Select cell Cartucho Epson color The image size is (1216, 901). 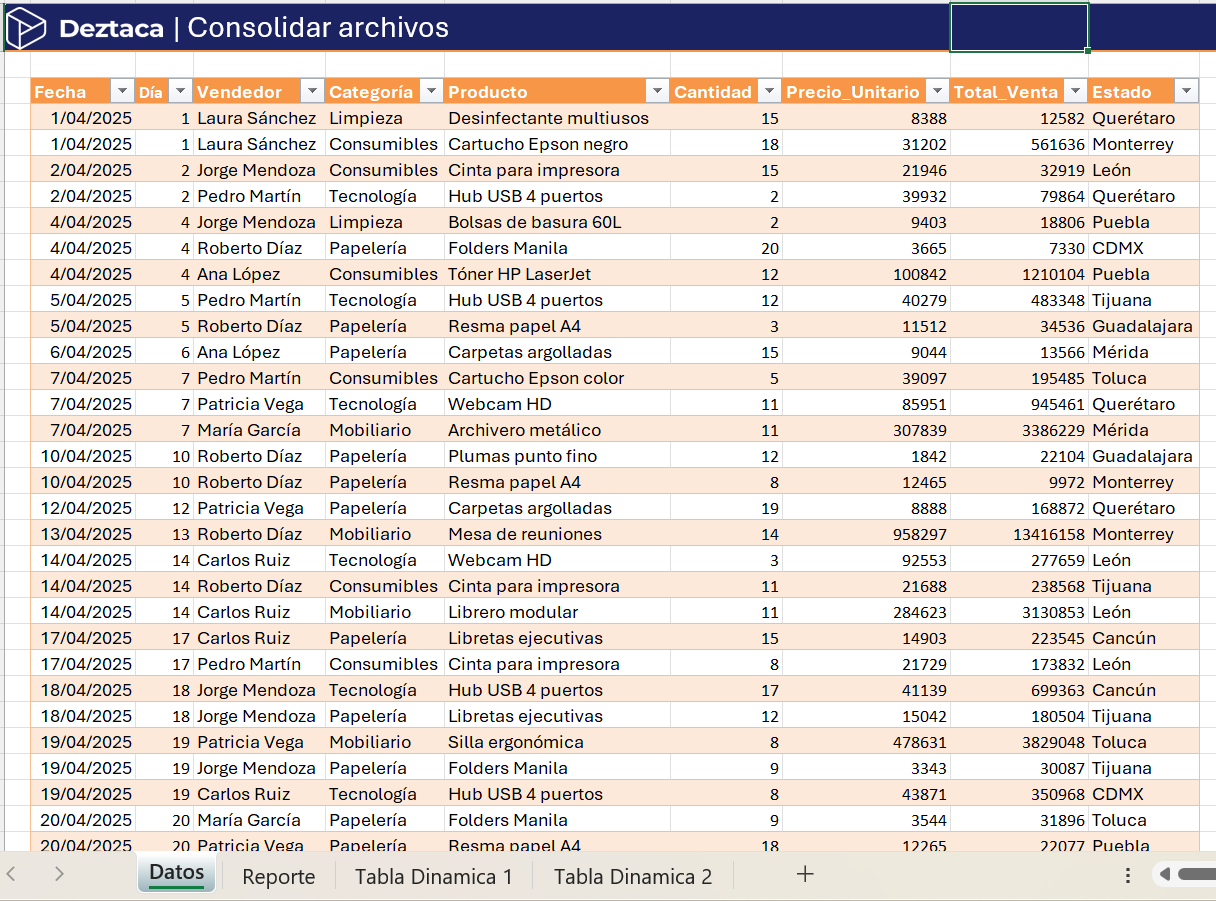557,378
